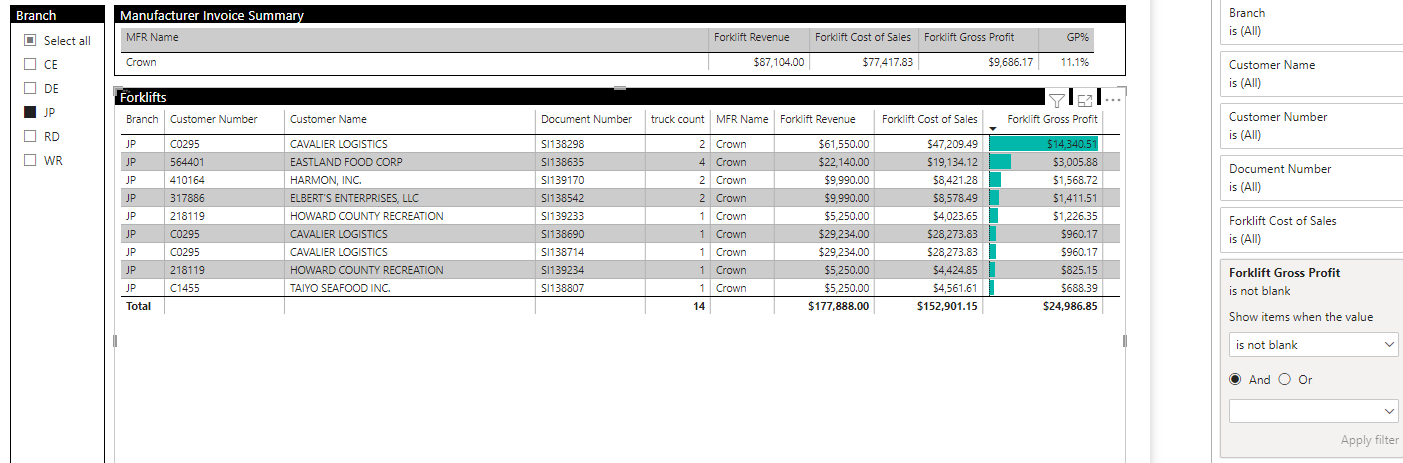Open the 'is not blank' condition dropdown
1403x463 pixels.
pos(1314,345)
